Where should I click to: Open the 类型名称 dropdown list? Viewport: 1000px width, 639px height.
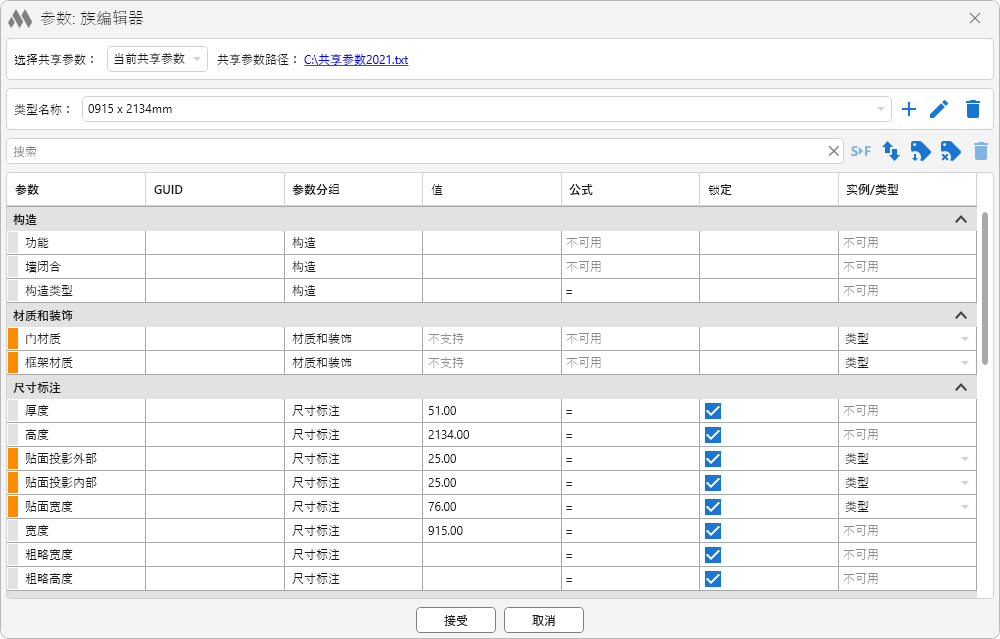point(881,109)
